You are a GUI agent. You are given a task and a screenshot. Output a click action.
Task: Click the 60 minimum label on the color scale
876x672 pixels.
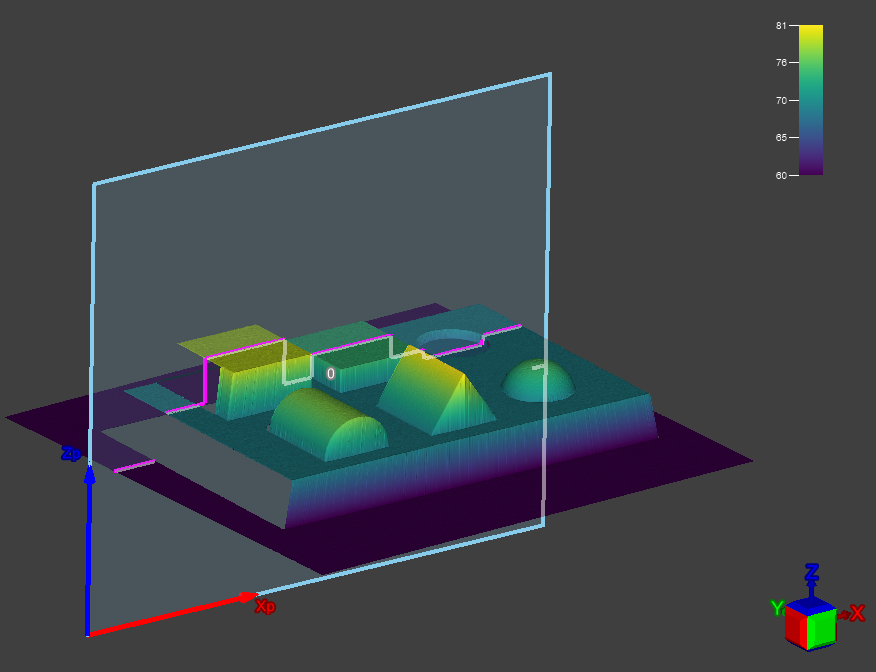click(x=781, y=175)
